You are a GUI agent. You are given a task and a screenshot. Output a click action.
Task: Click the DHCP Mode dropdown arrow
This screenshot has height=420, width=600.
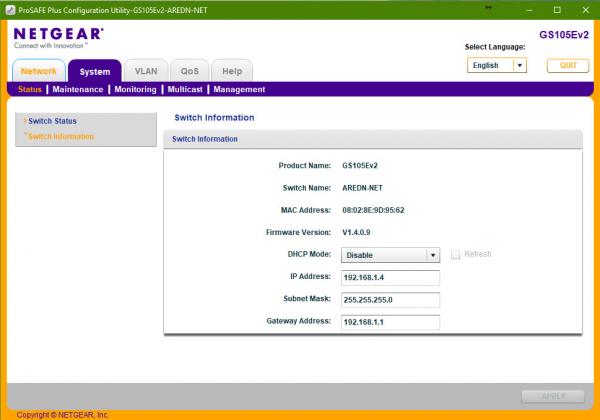[433, 255]
